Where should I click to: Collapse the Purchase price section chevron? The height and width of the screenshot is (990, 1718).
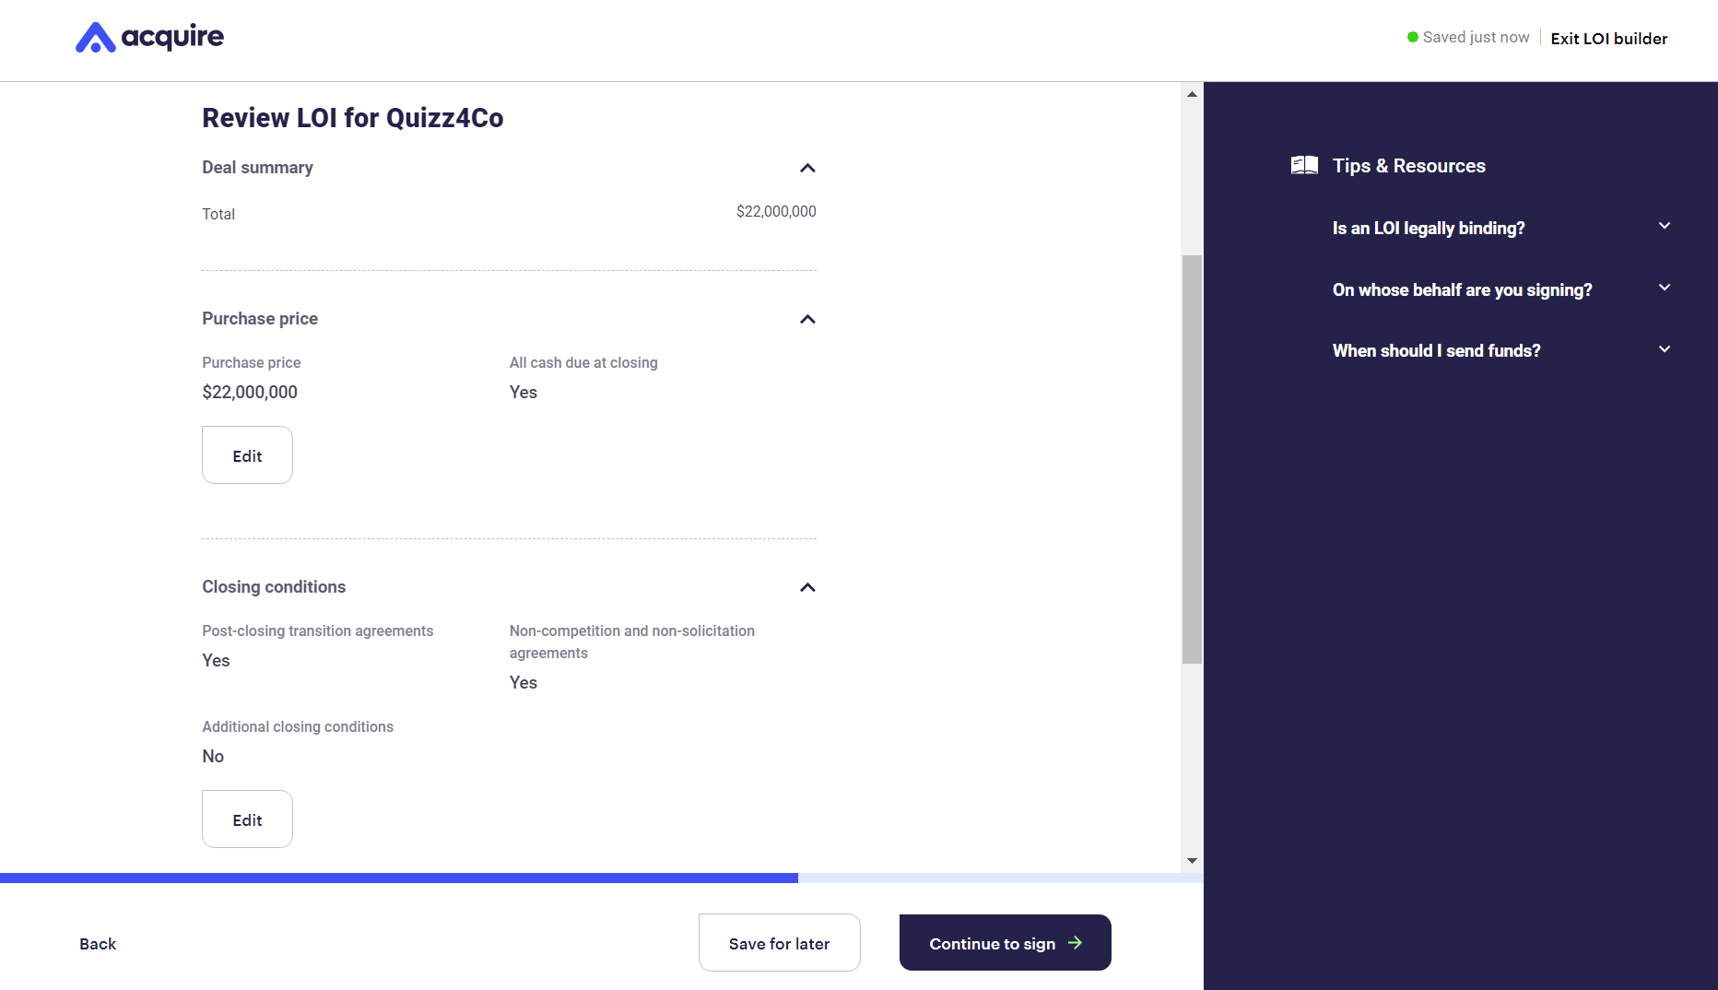tap(808, 319)
